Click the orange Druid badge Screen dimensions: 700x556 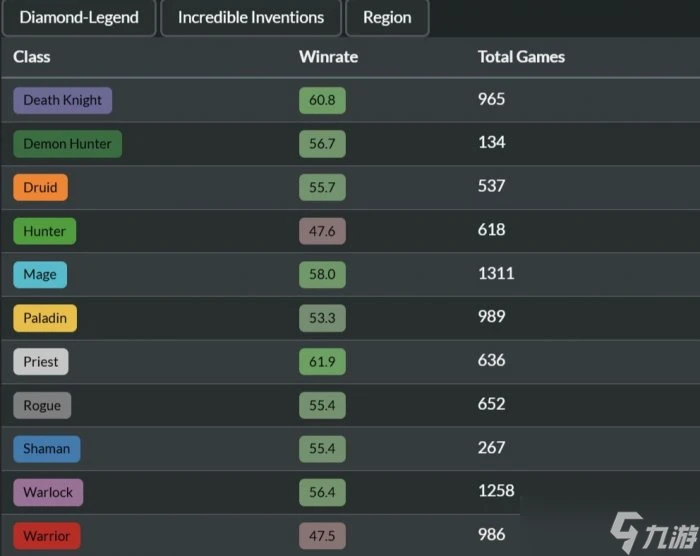coord(40,187)
